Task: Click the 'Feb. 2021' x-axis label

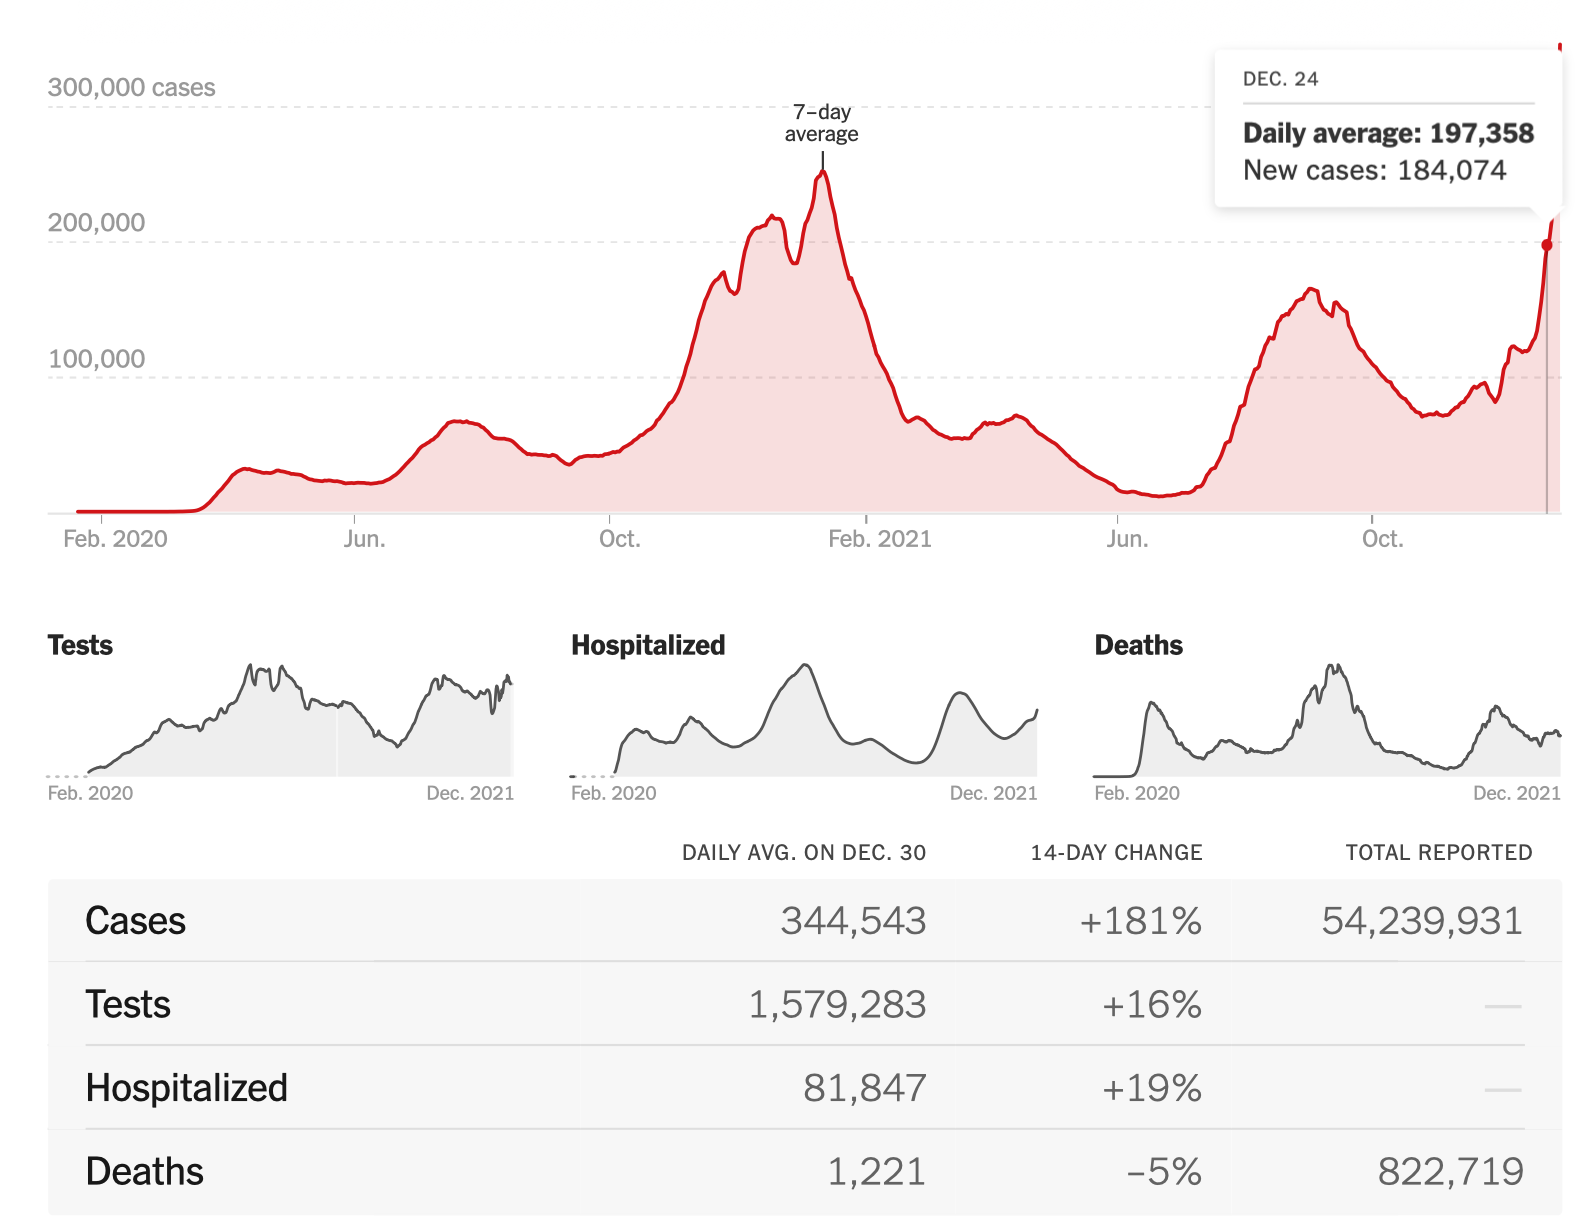Action: click(880, 539)
